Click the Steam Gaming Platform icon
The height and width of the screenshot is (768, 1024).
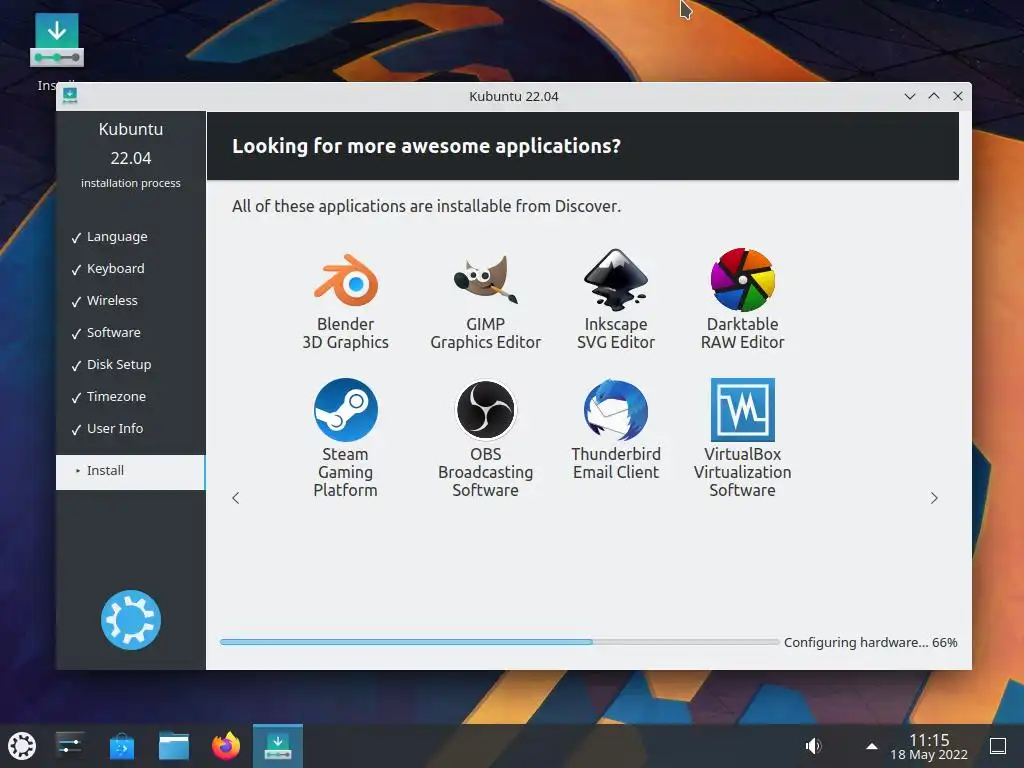[x=345, y=409]
